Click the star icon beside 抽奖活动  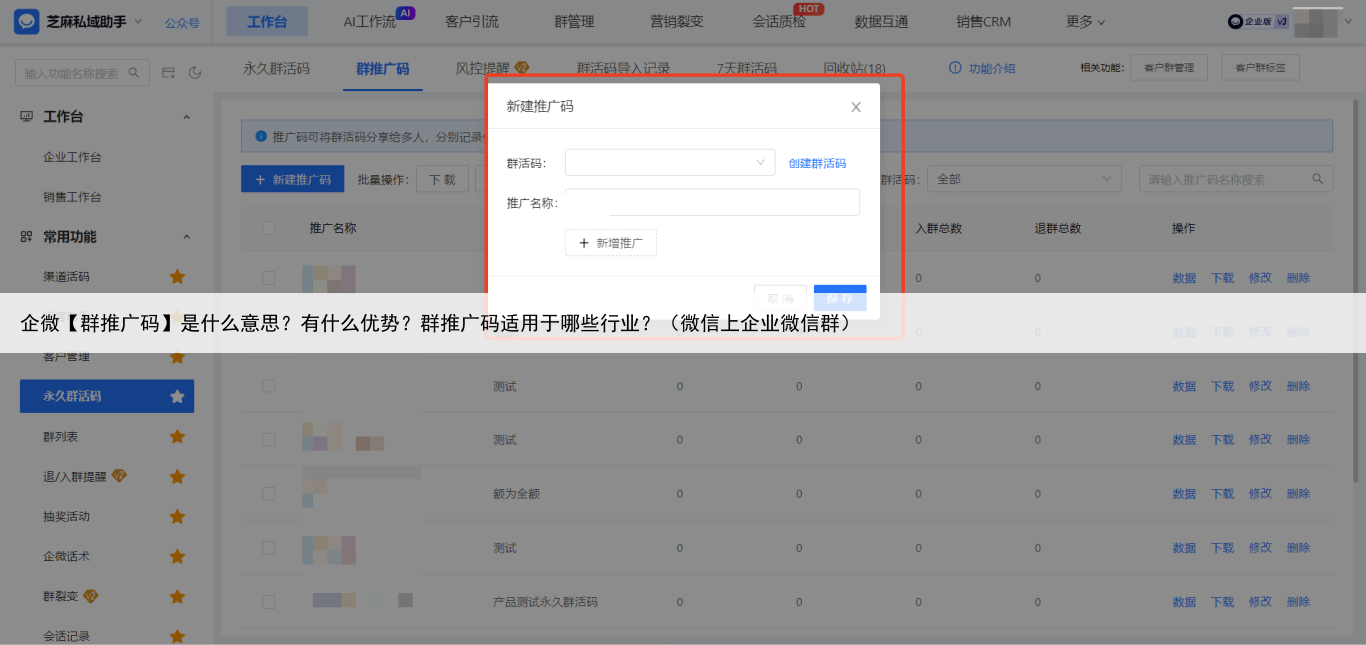pyautogui.click(x=177, y=517)
